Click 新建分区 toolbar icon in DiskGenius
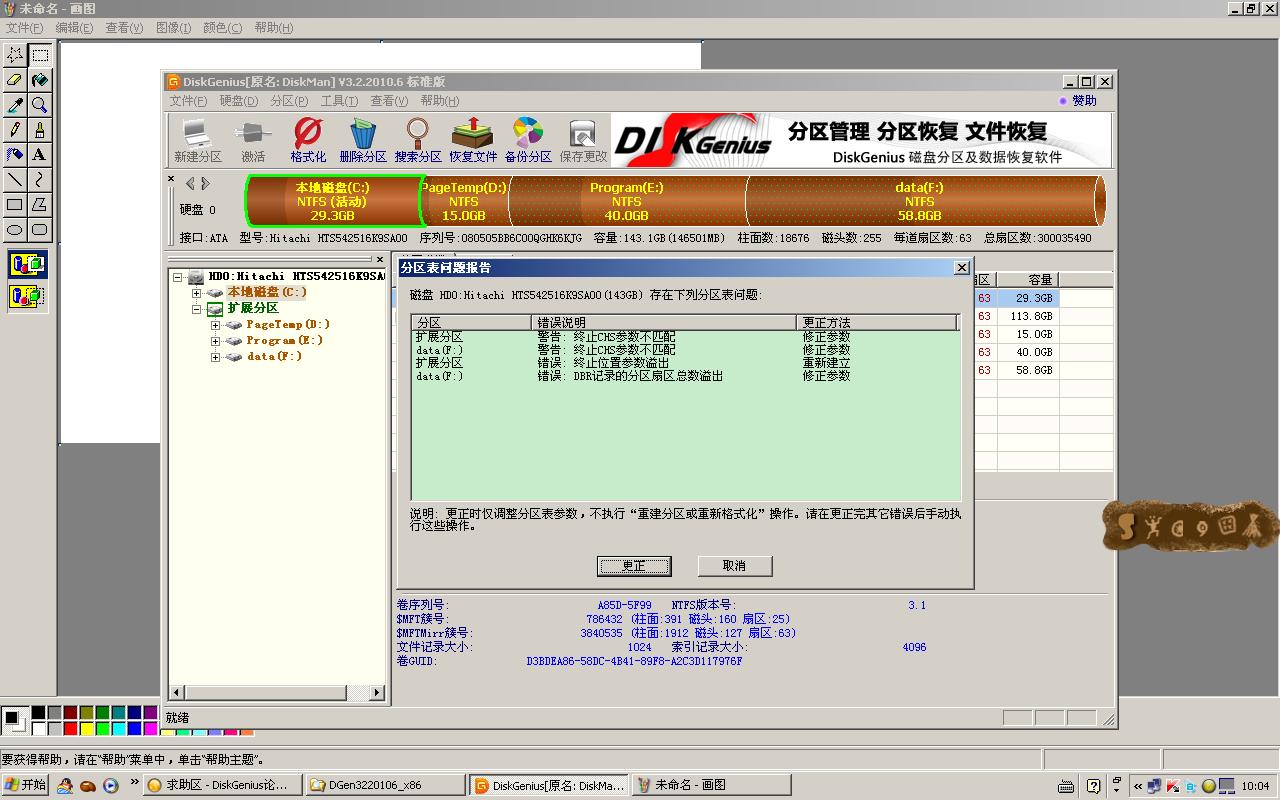The height and width of the screenshot is (800, 1280). tap(198, 140)
